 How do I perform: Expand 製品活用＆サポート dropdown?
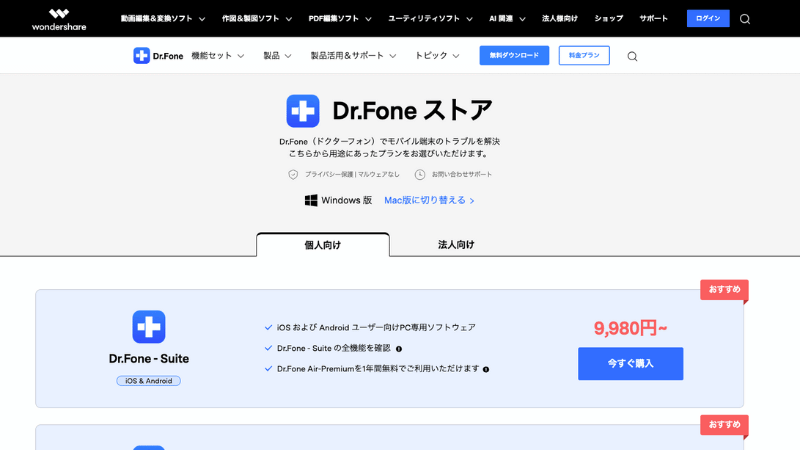point(353,56)
